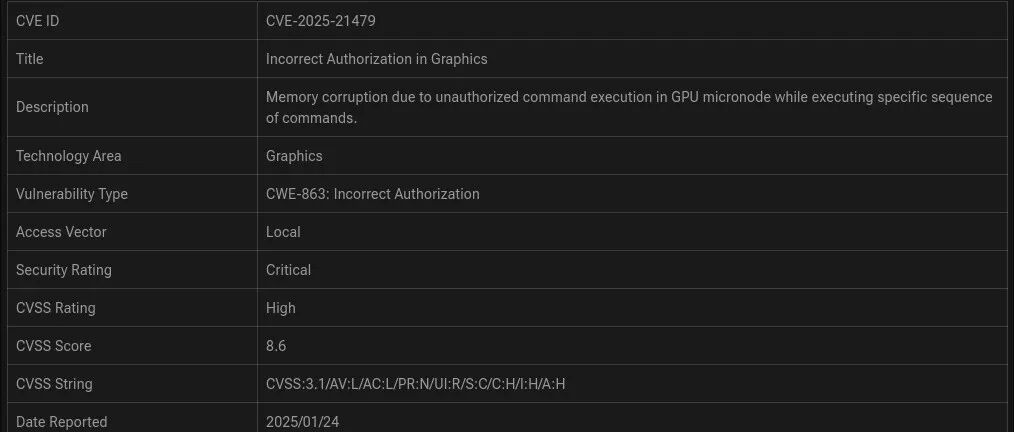Click the Local access vector value
Image resolution: width=1014 pixels, height=432 pixels.
pyautogui.click(x=283, y=232)
